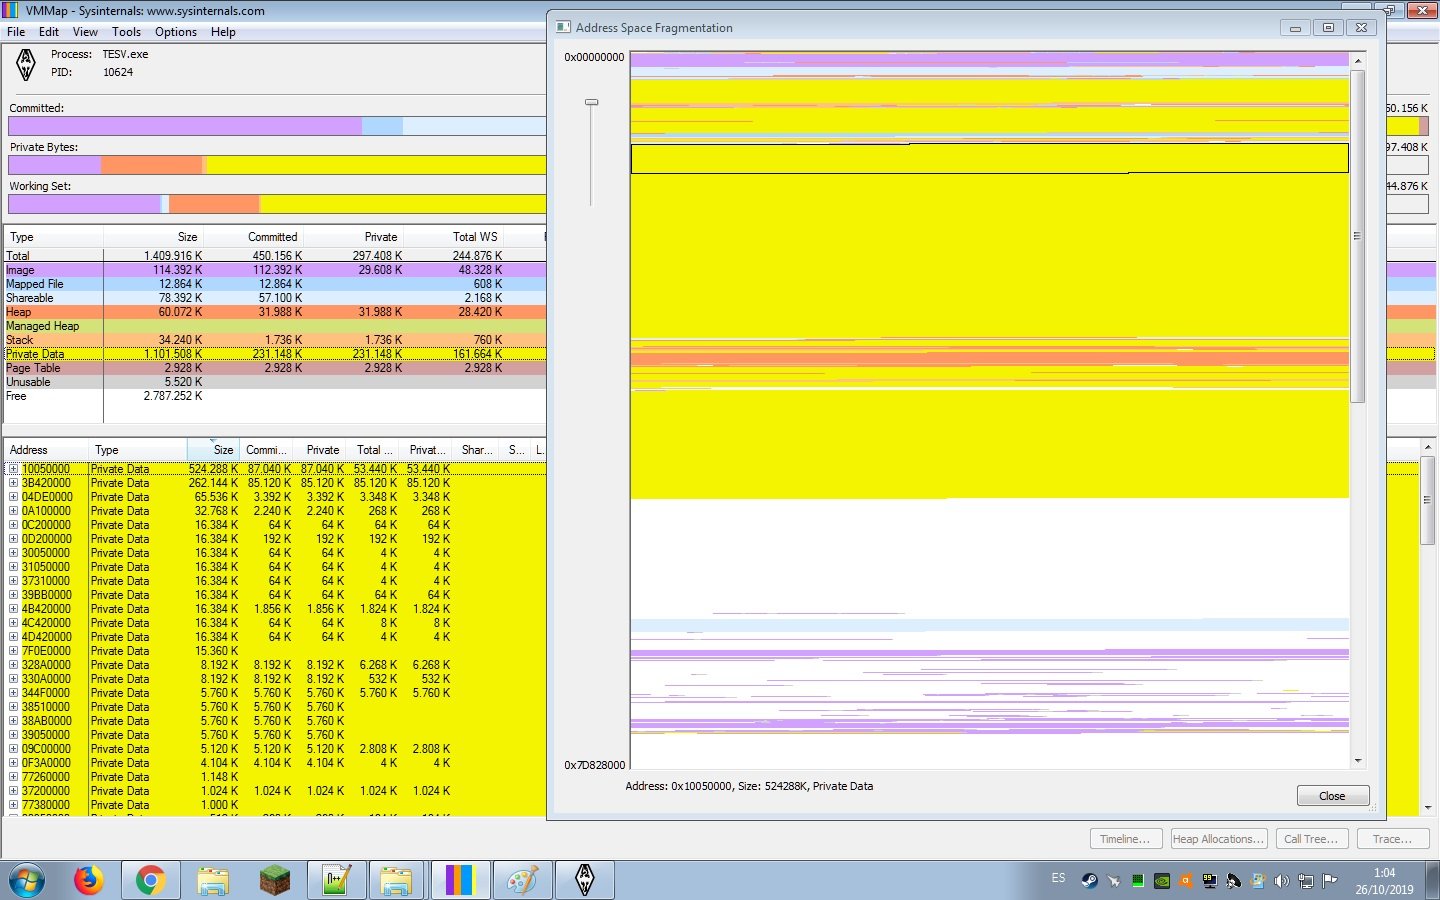Click the VMMap title bar app icon

click(11, 11)
